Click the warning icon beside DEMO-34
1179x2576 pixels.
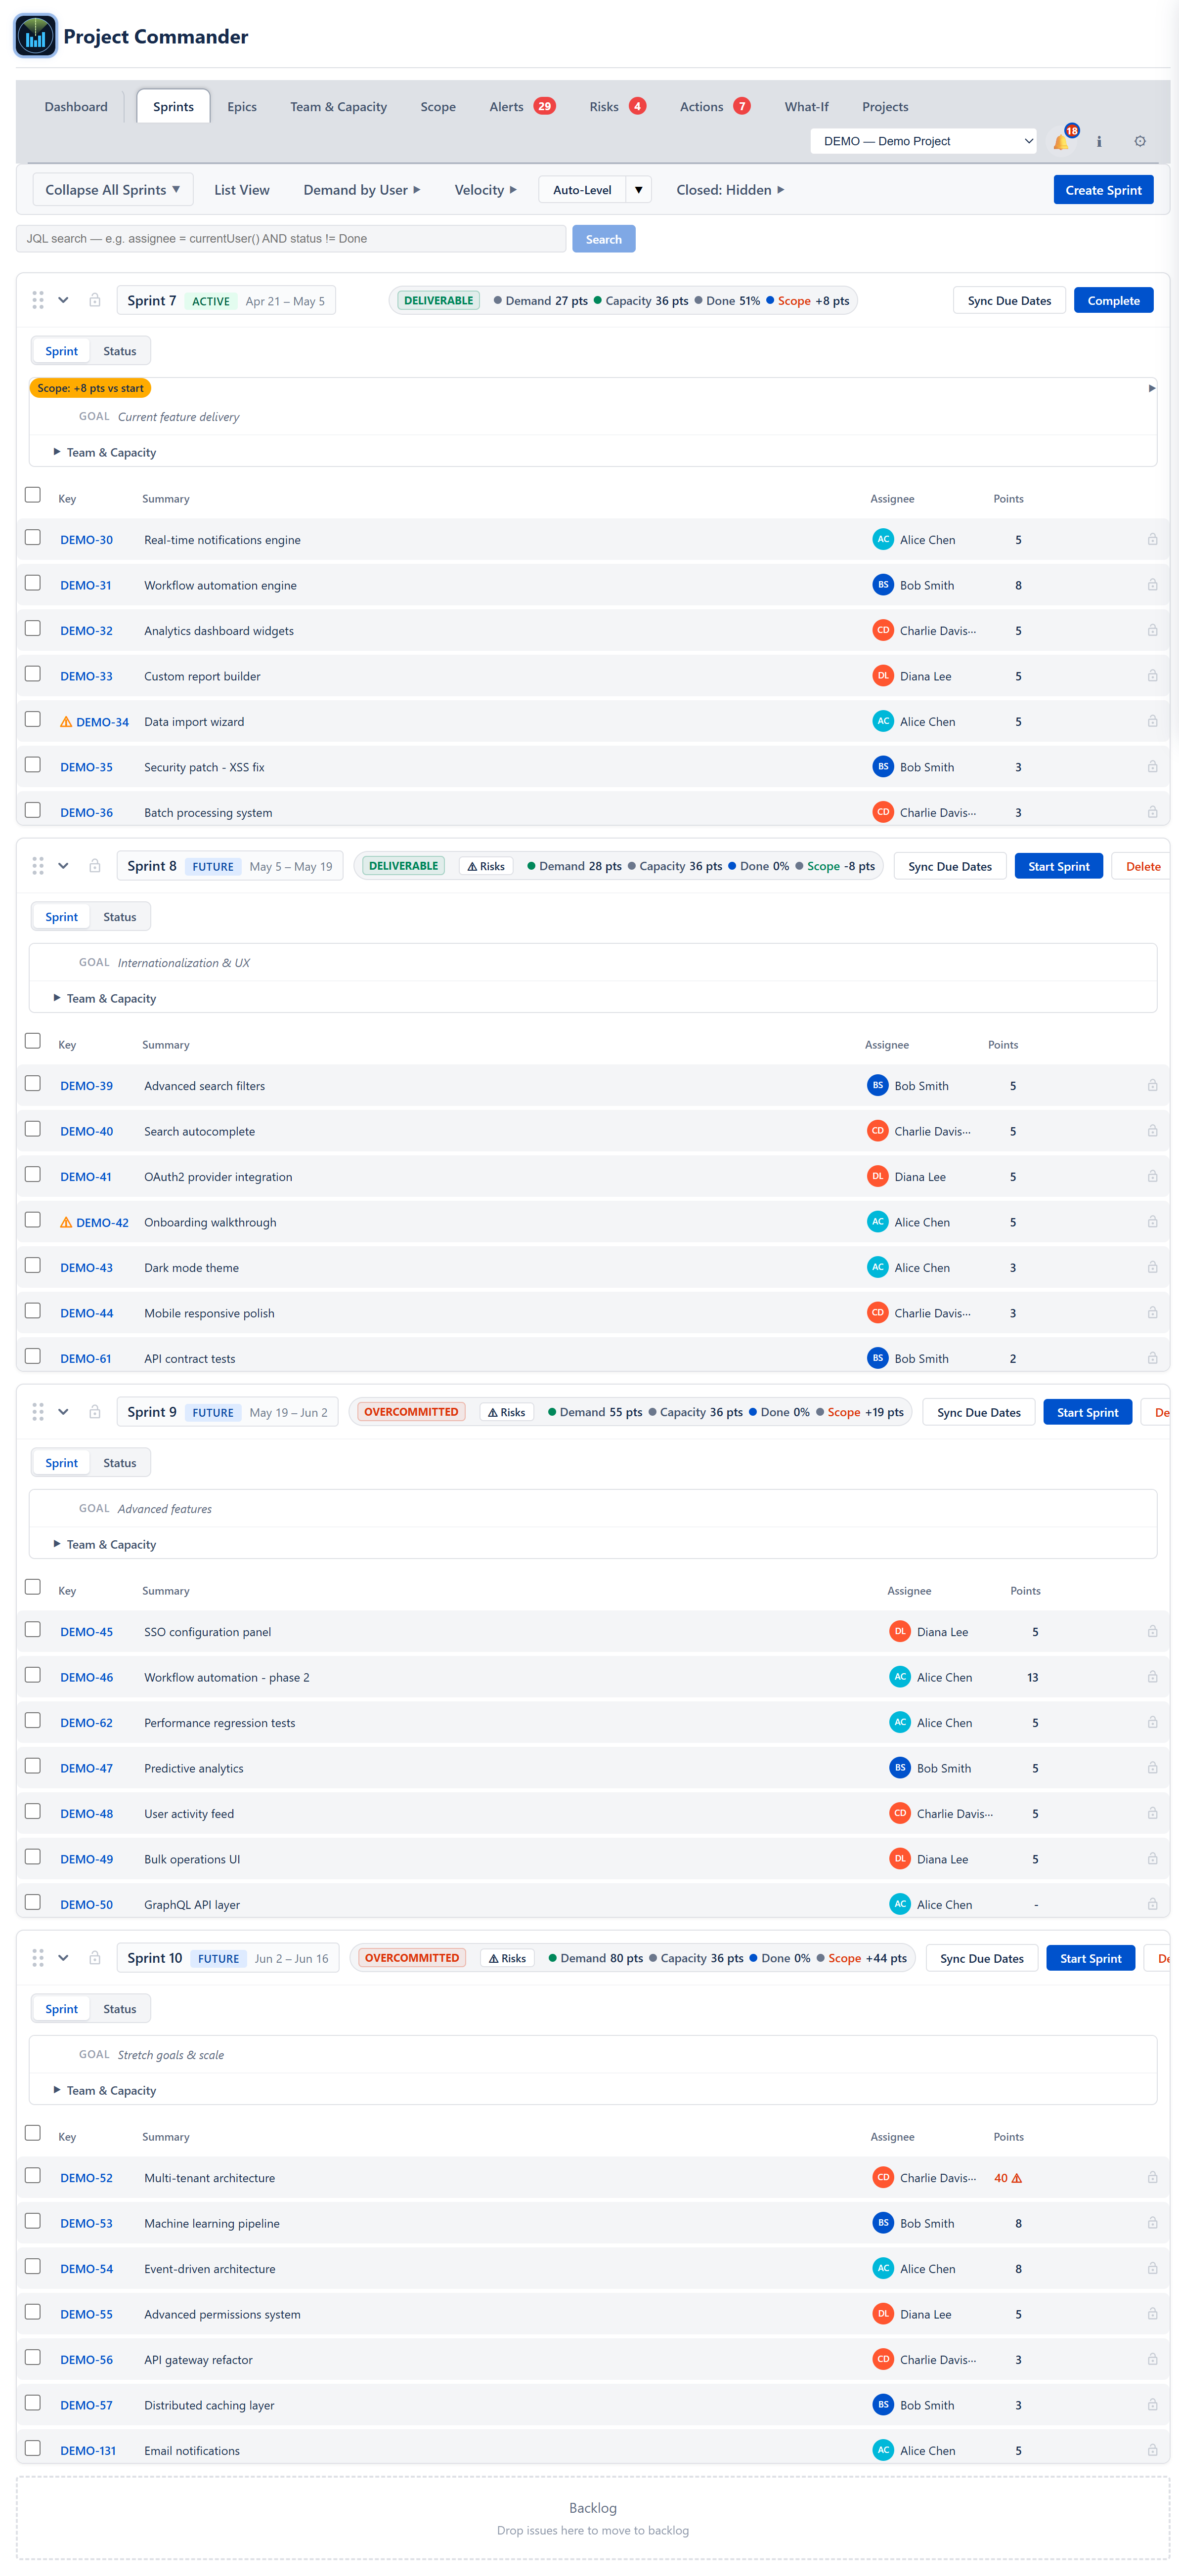click(66, 722)
